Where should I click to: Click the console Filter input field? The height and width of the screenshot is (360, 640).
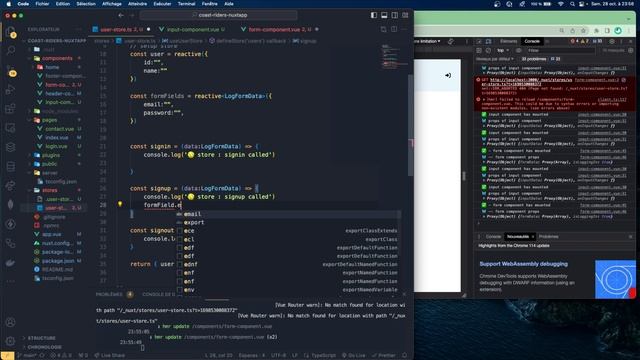click(x=561, y=51)
